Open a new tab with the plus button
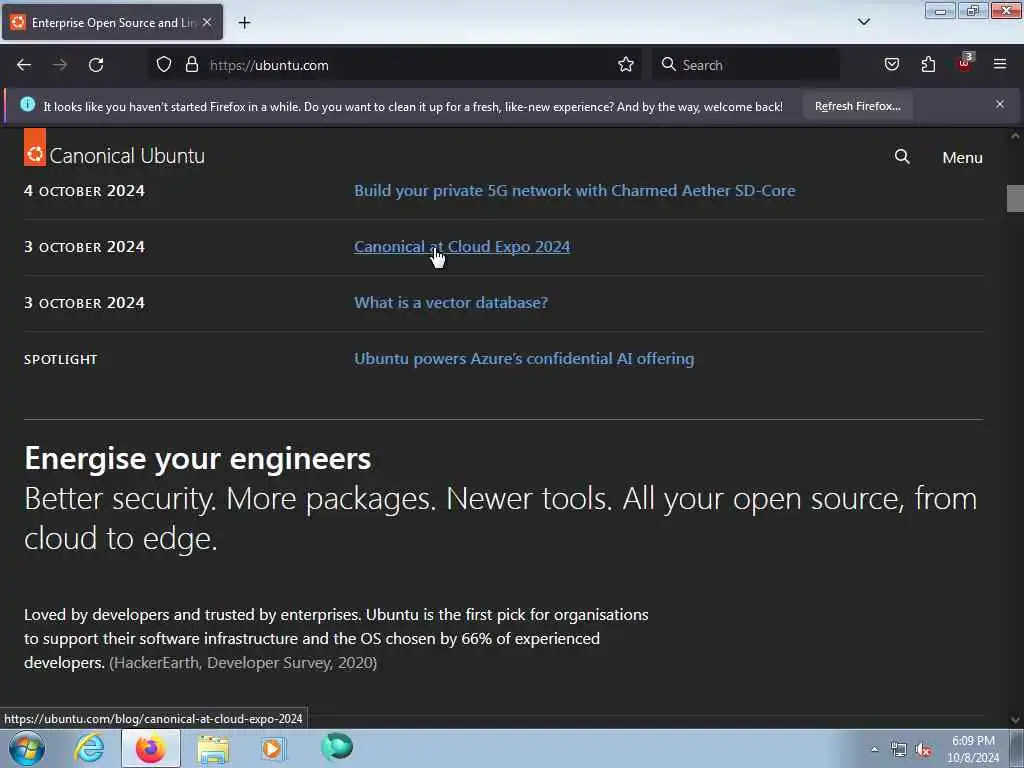This screenshot has height=768, width=1024. coord(244,23)
